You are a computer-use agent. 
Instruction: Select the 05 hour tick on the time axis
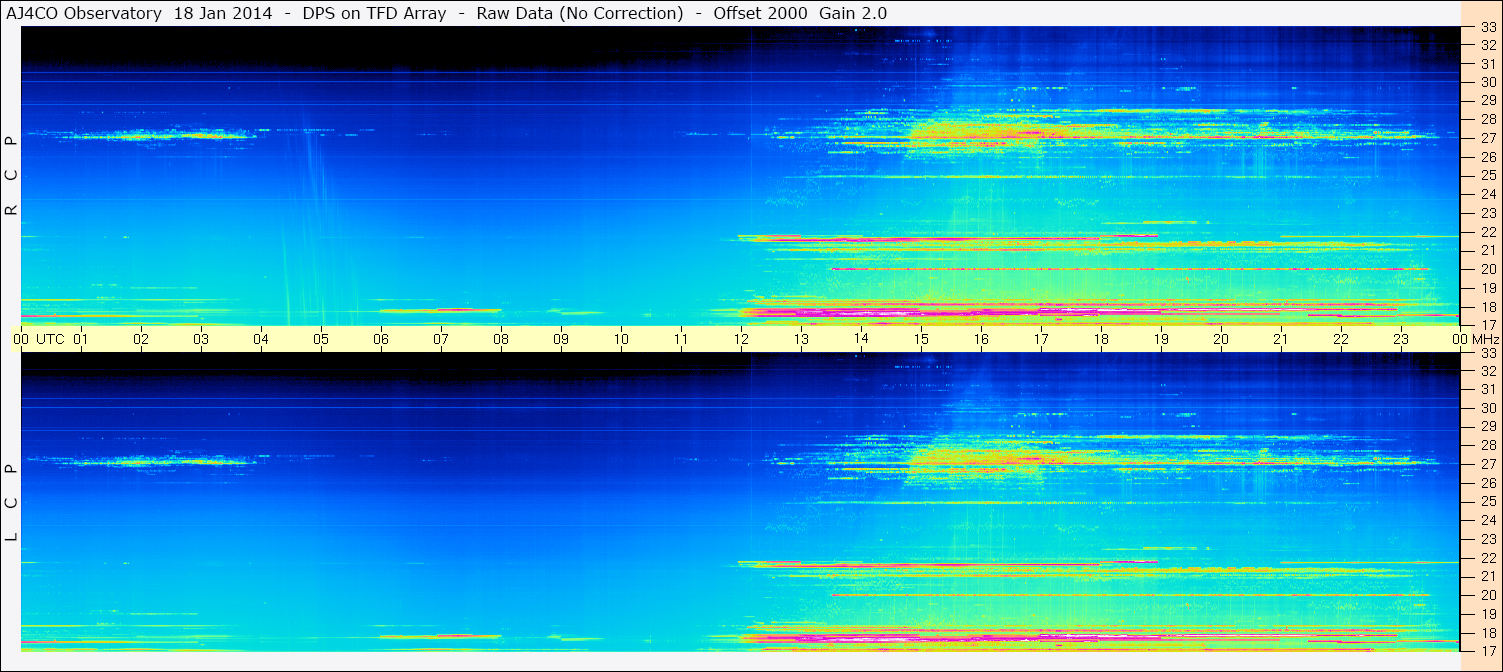click(x=321, y=340)
